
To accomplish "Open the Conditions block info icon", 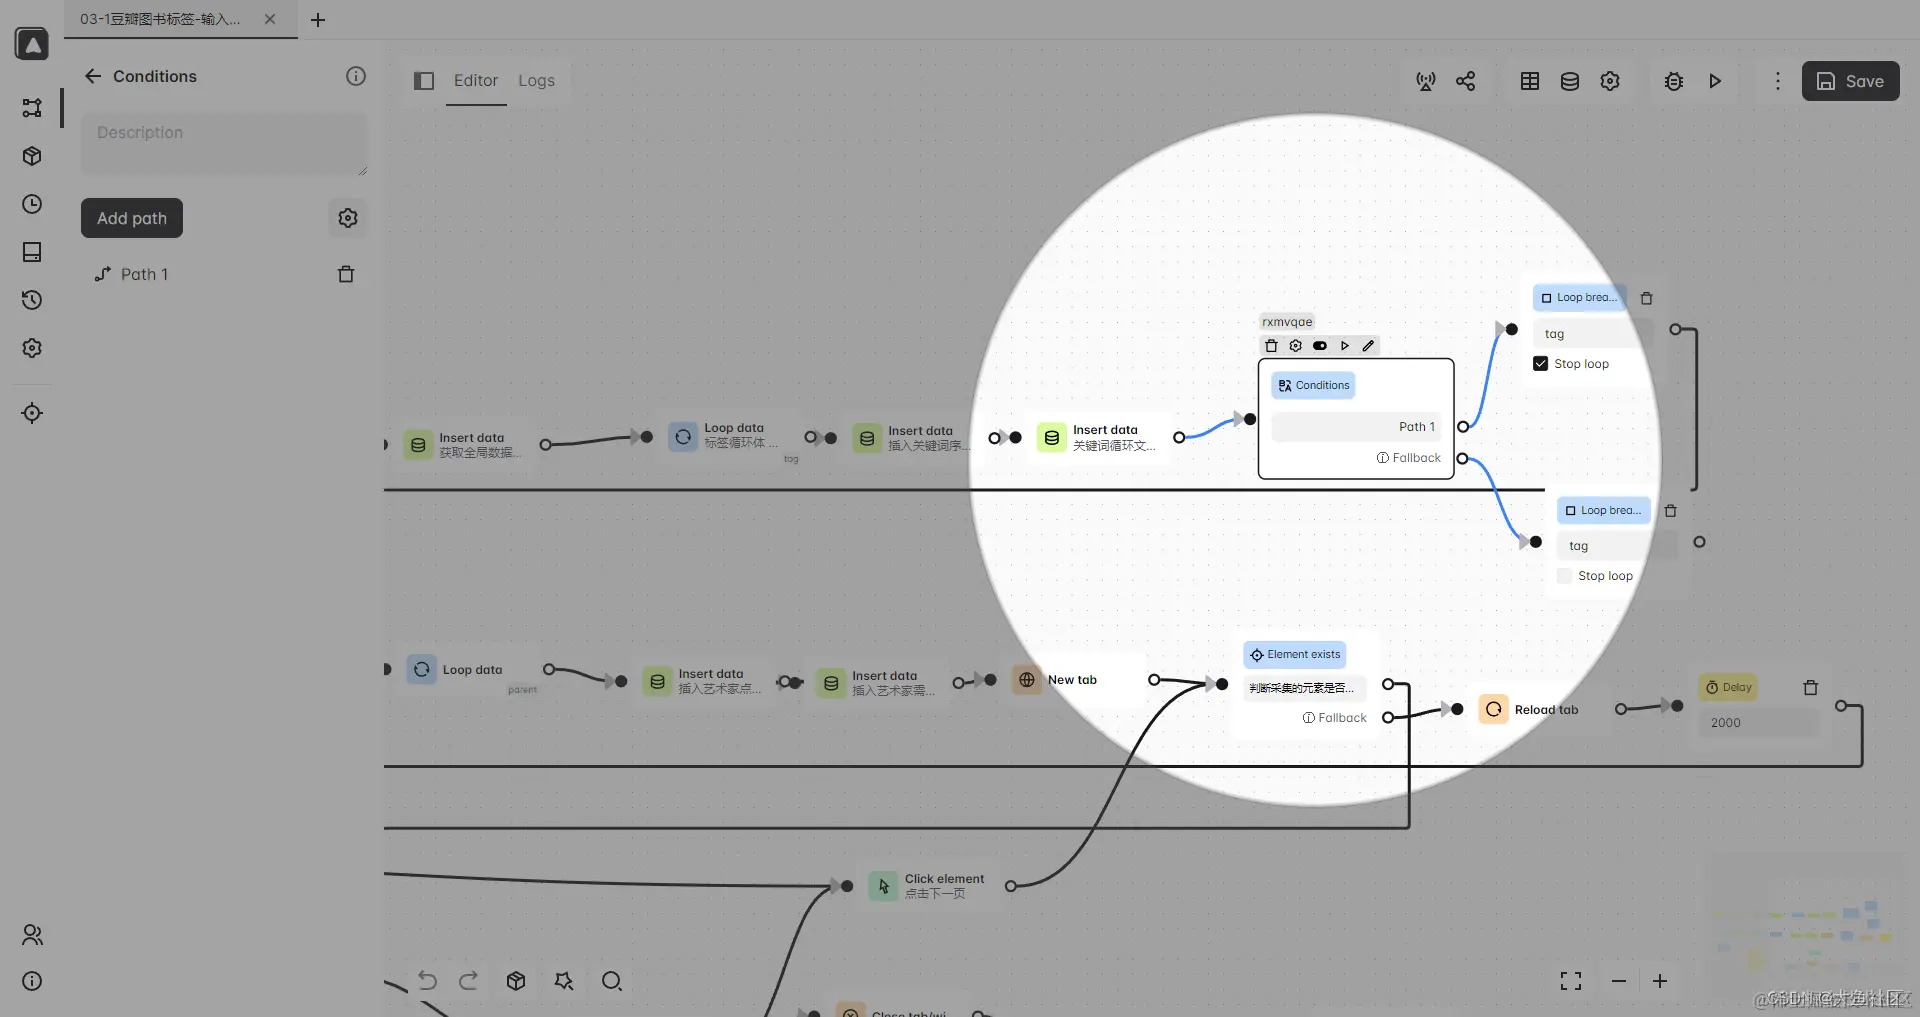I will point(356,76).
